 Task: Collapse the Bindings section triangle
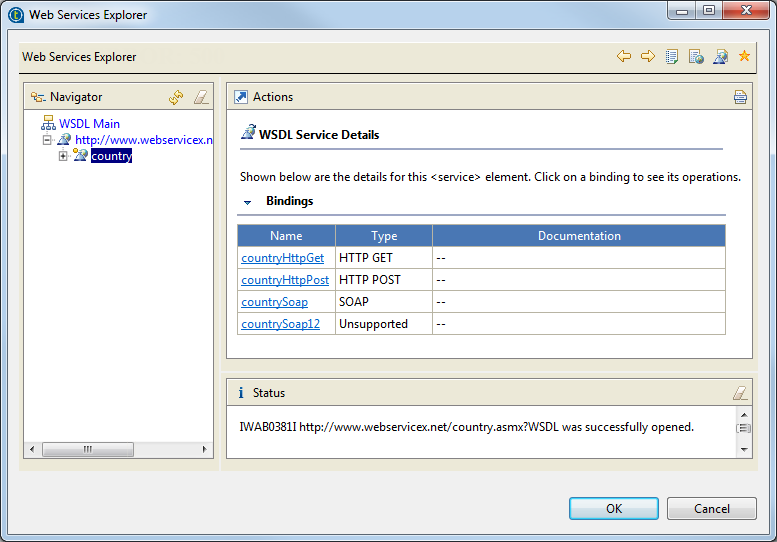point(248,202)
